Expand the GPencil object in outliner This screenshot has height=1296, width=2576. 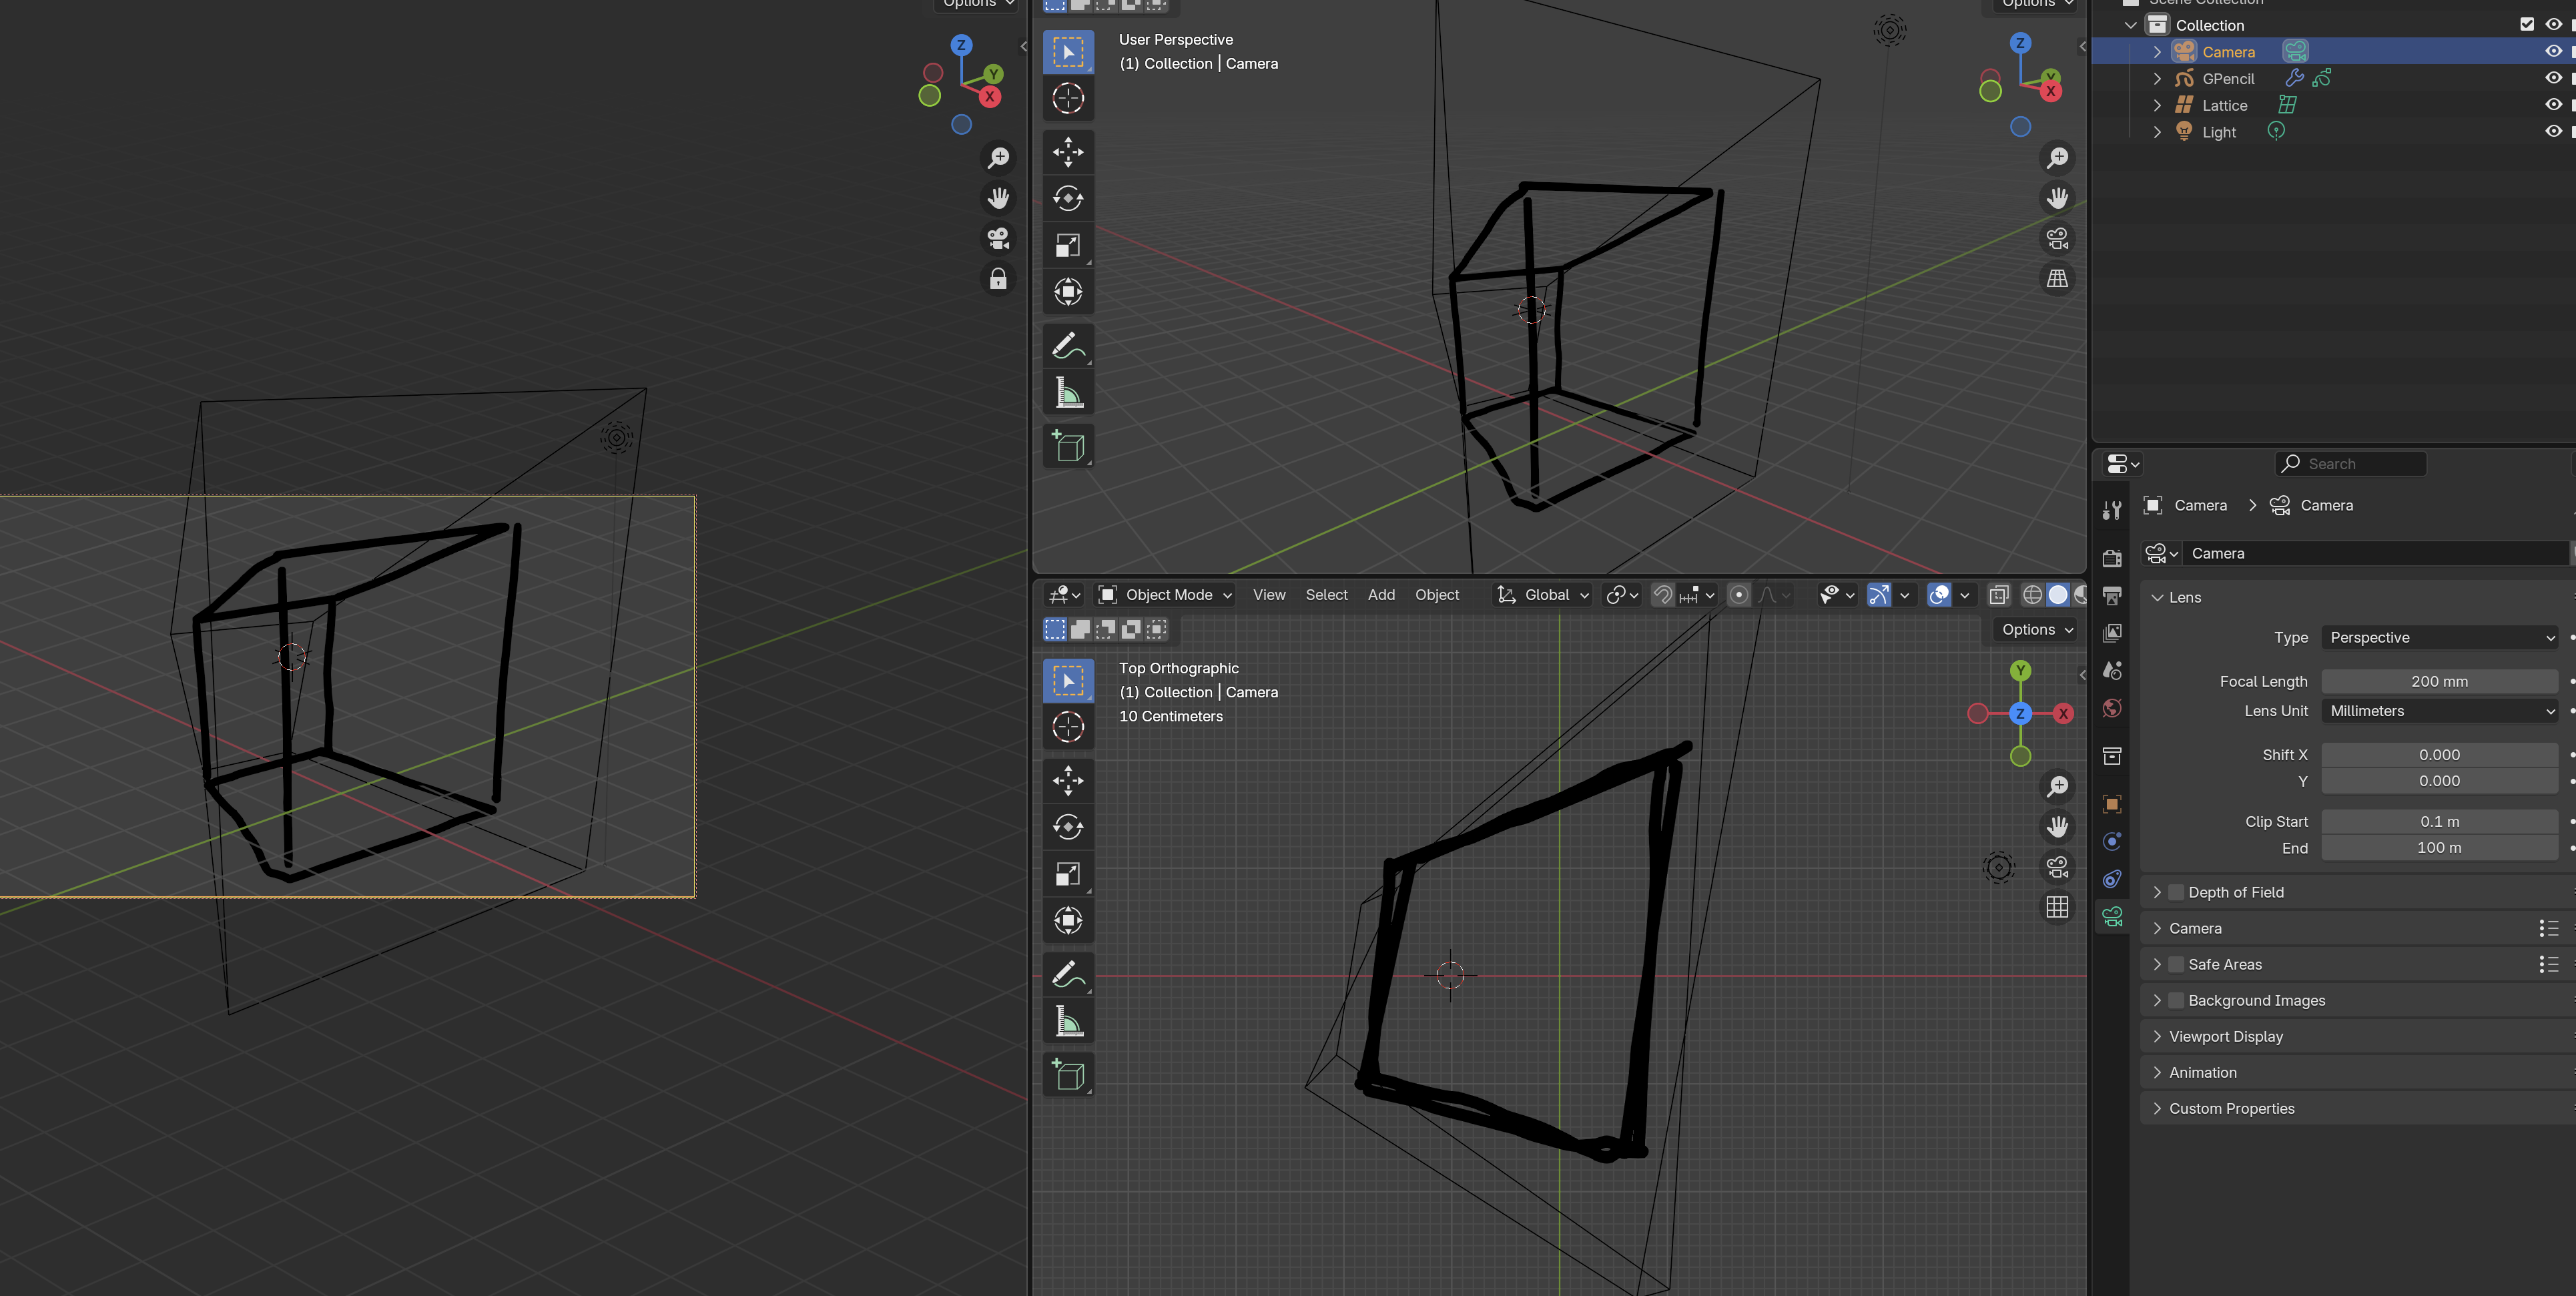(x=2157, y=78)
